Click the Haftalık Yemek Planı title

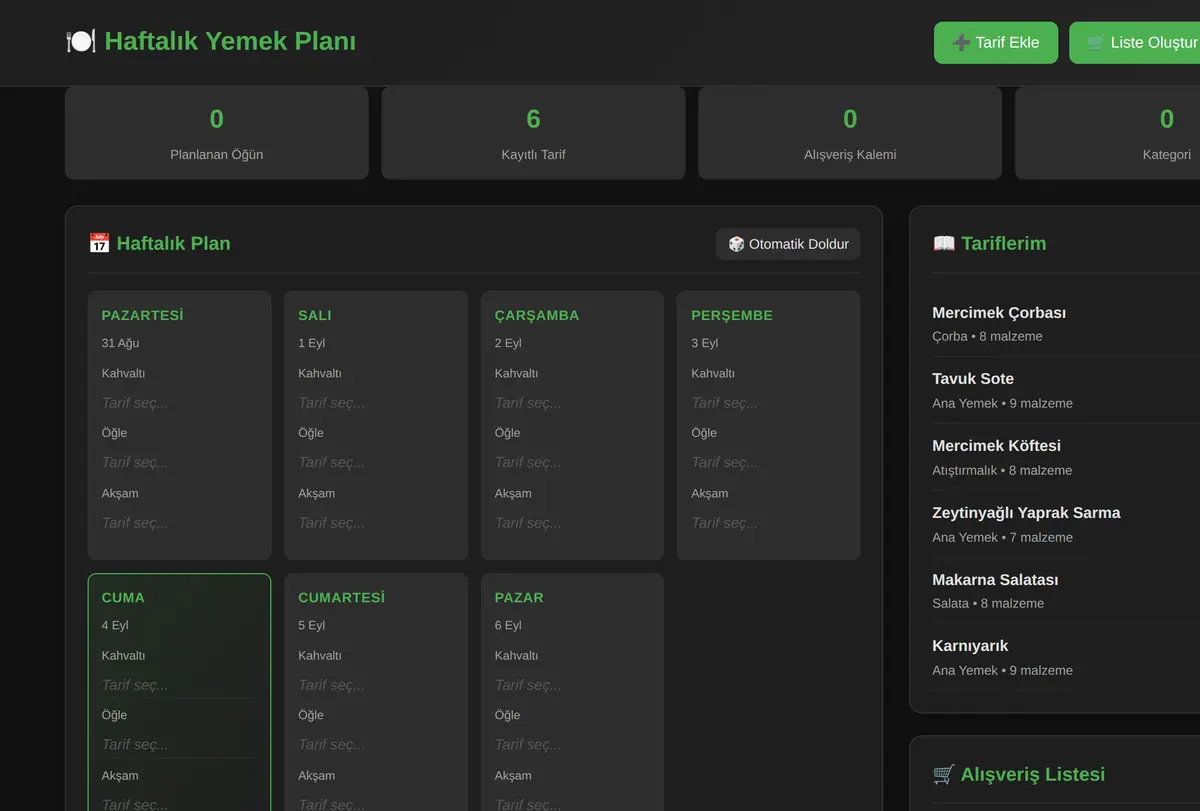coord(230,41)
